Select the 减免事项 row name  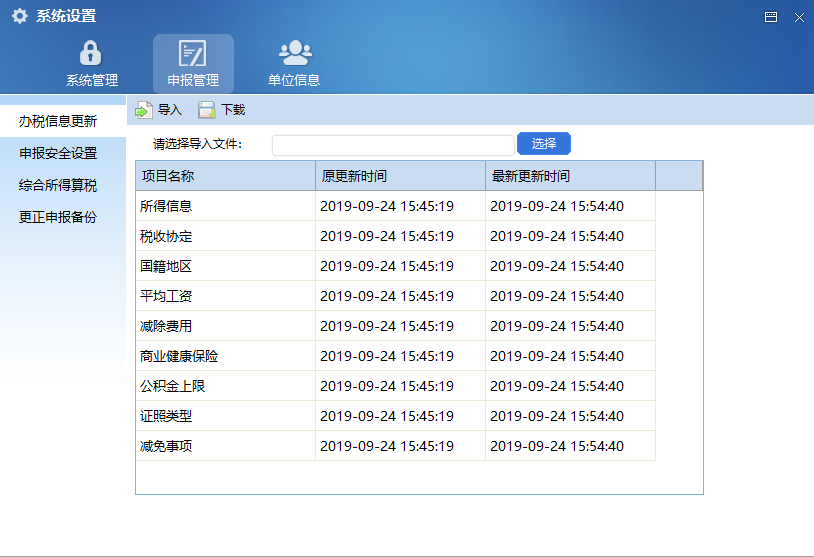click(x=166, y=446)
